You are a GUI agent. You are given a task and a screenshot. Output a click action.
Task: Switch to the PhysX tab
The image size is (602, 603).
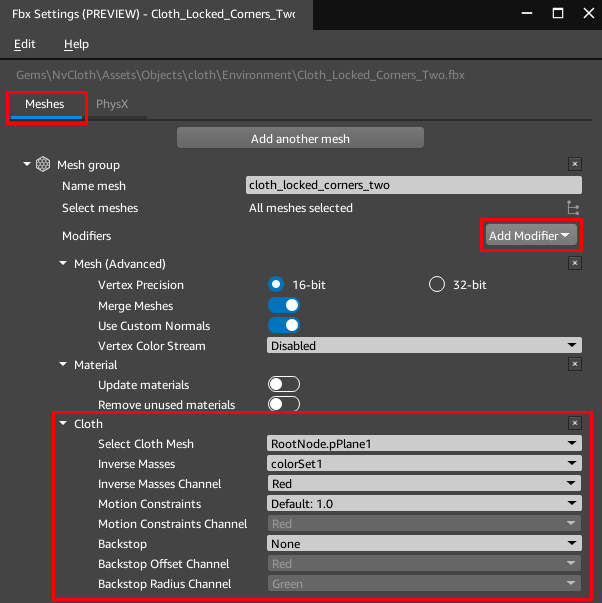point(112,104)
